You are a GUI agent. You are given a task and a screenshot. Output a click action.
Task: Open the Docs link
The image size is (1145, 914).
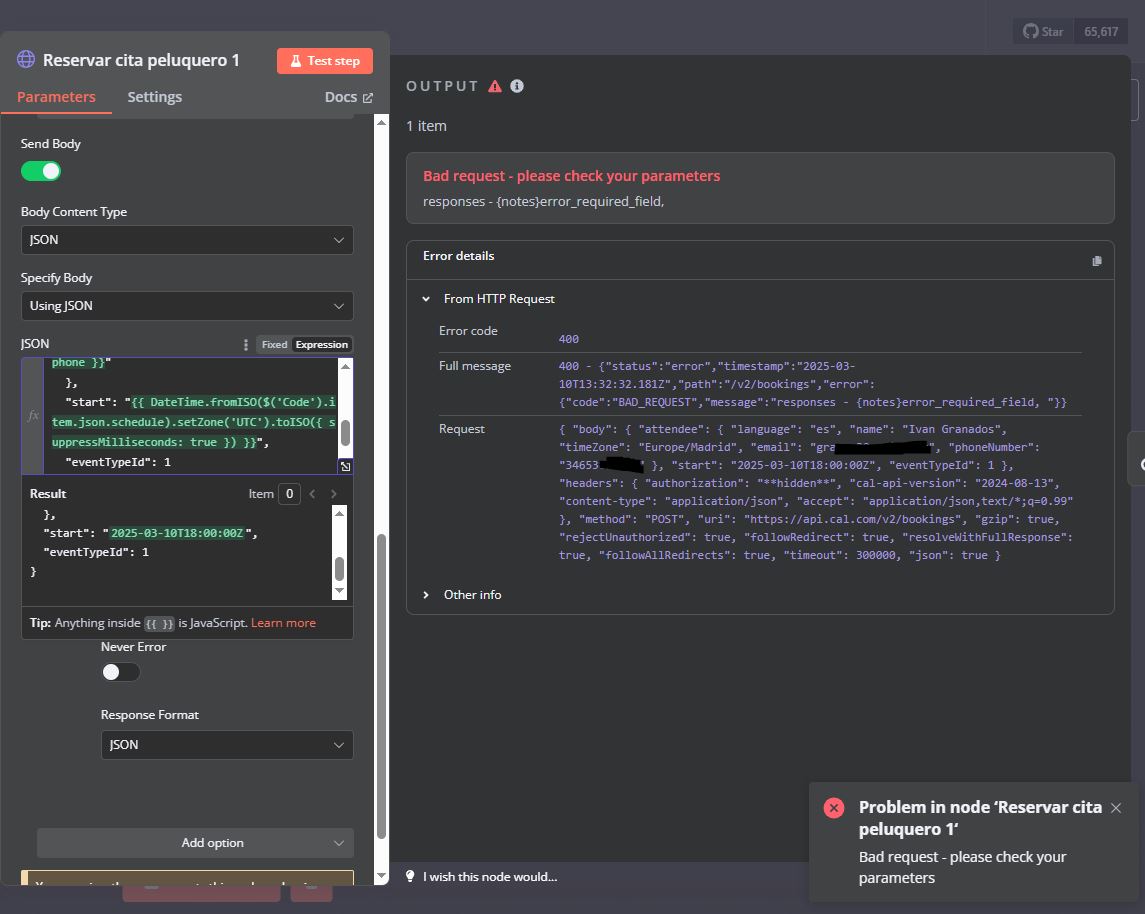click(348, 97)
